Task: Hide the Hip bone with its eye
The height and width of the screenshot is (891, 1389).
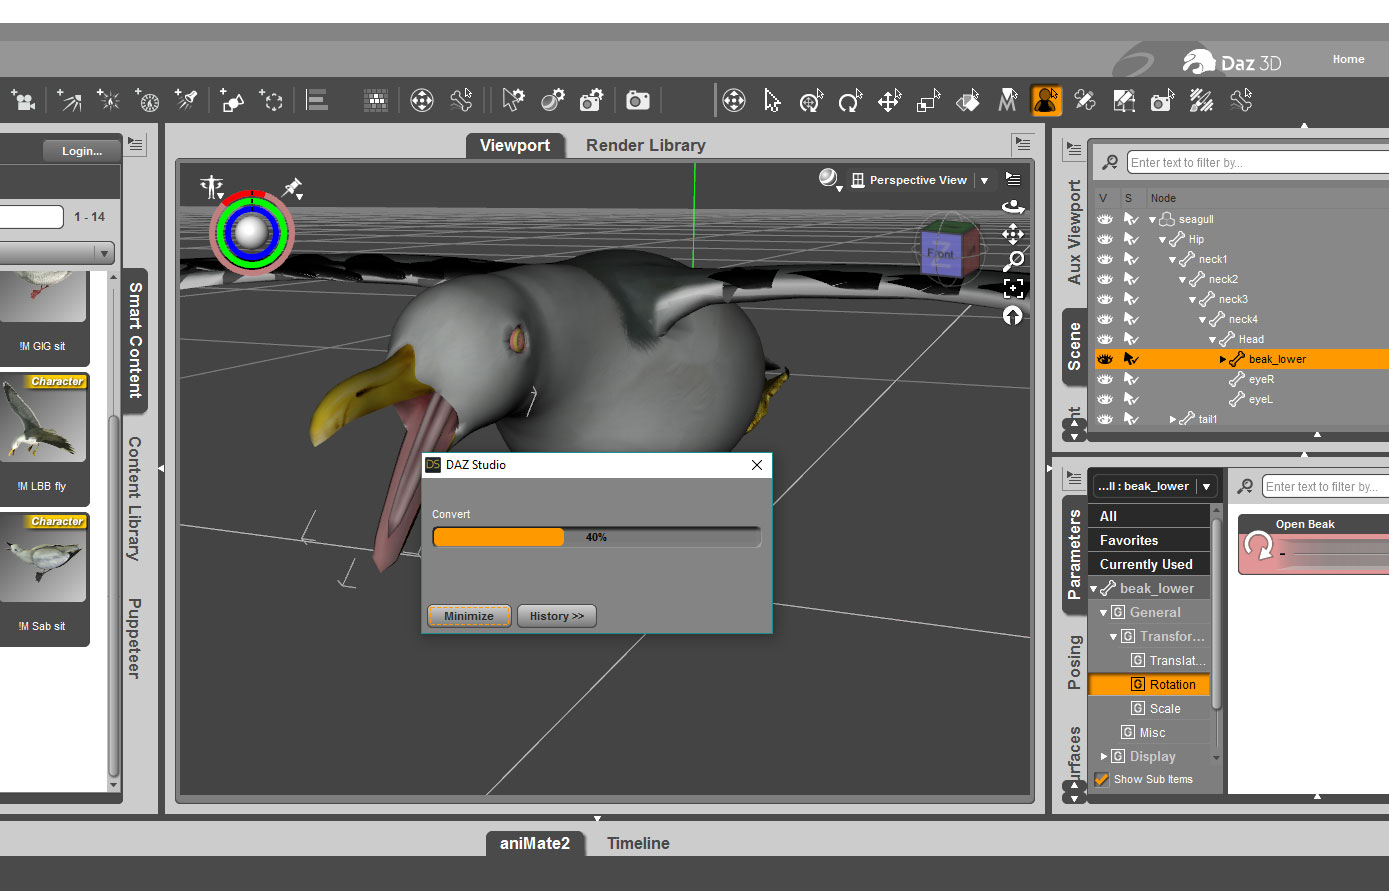Action: pyautogui.click(x=1105, y=239)
